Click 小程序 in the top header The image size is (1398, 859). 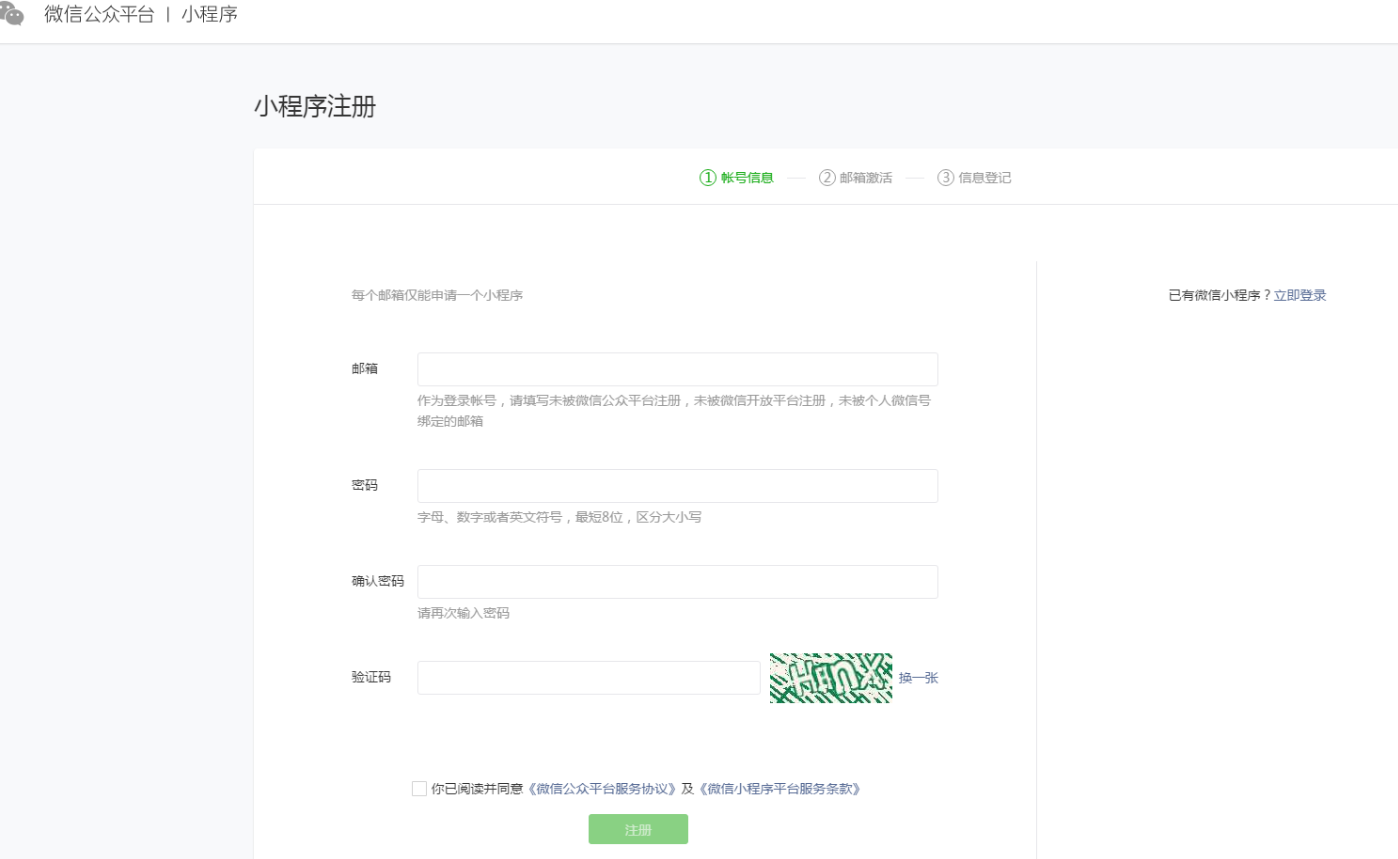(x=209, y=15)
